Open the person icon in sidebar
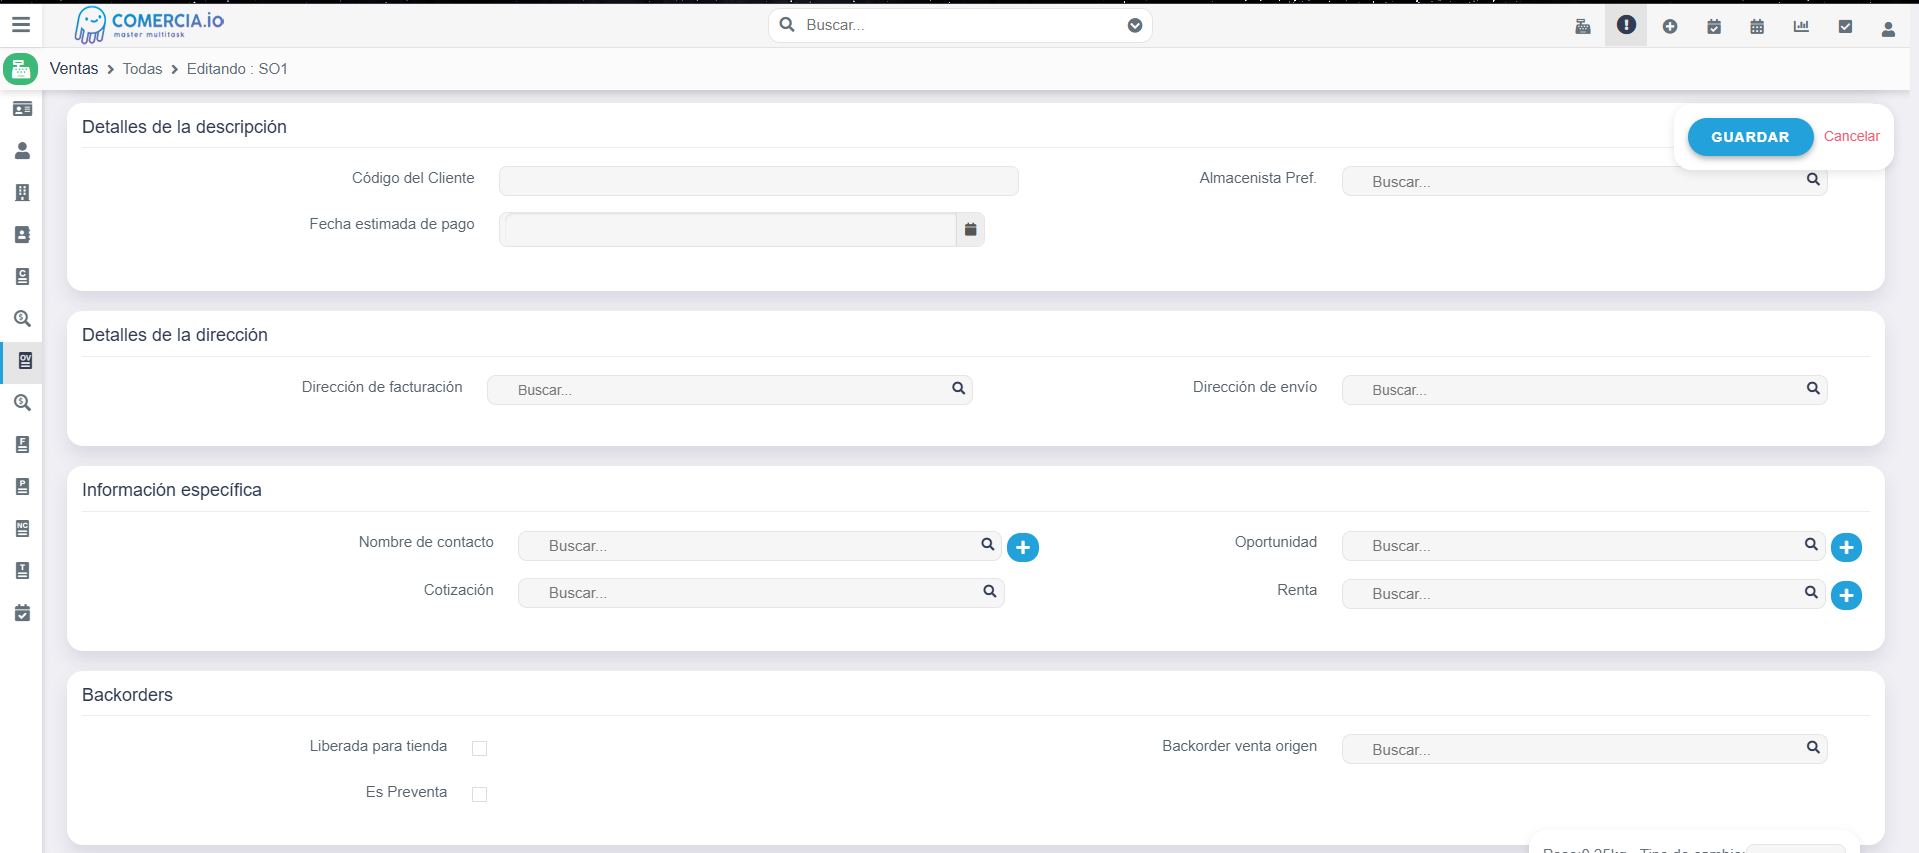Screen dimensions: 1919x853 [22, 151]
